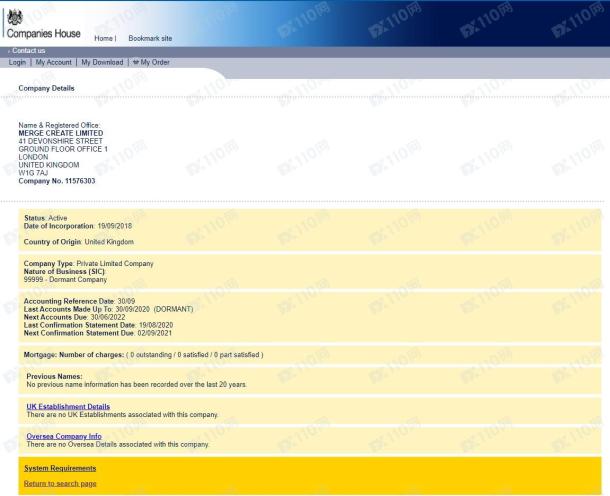
Task: Select postcode W1G 7AJ
Action: point(33,173)
